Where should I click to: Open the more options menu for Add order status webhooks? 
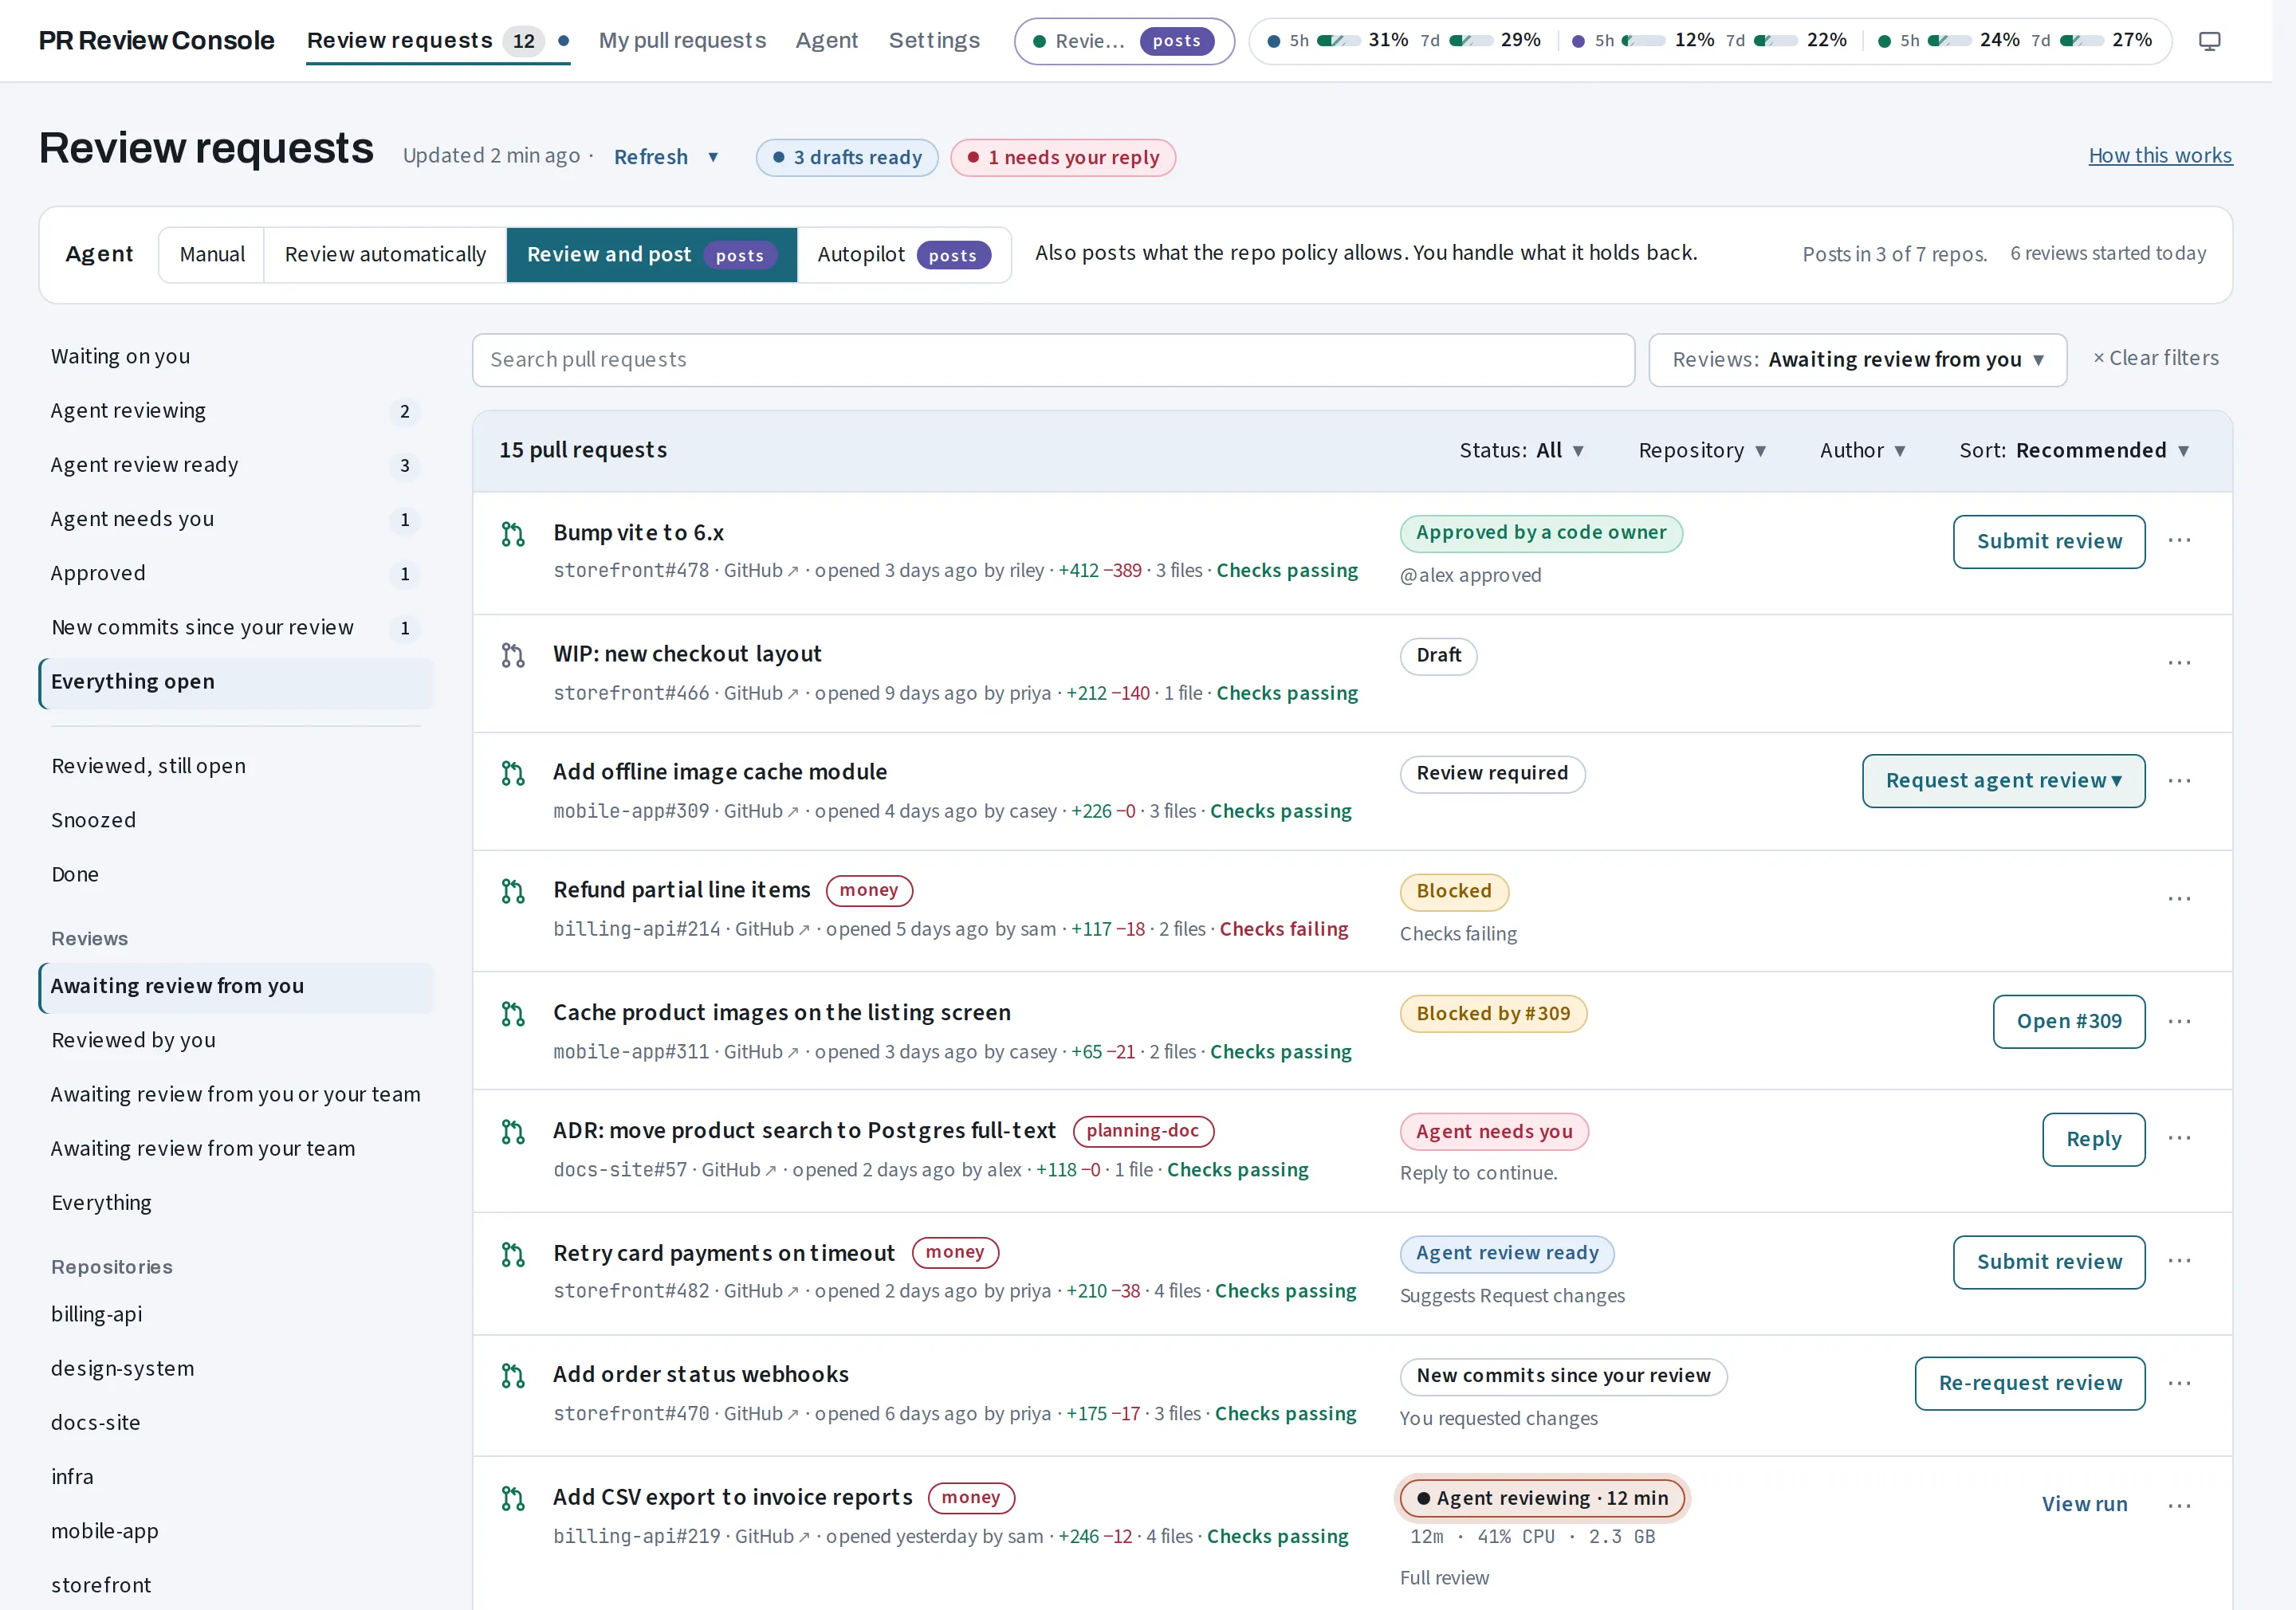(2179, 1383)
